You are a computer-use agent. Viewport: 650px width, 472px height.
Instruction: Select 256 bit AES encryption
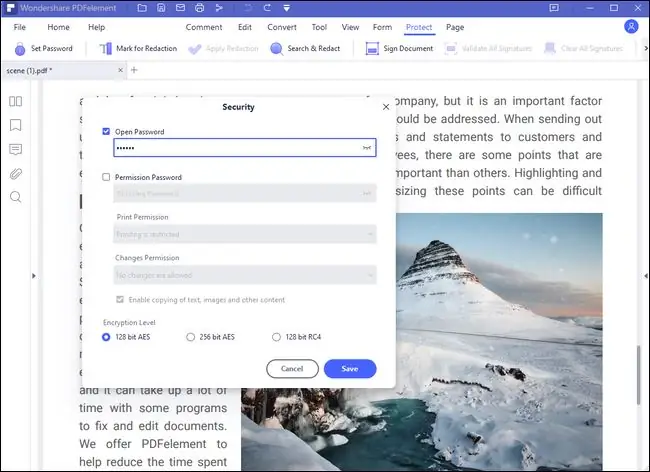pos(191,337)
